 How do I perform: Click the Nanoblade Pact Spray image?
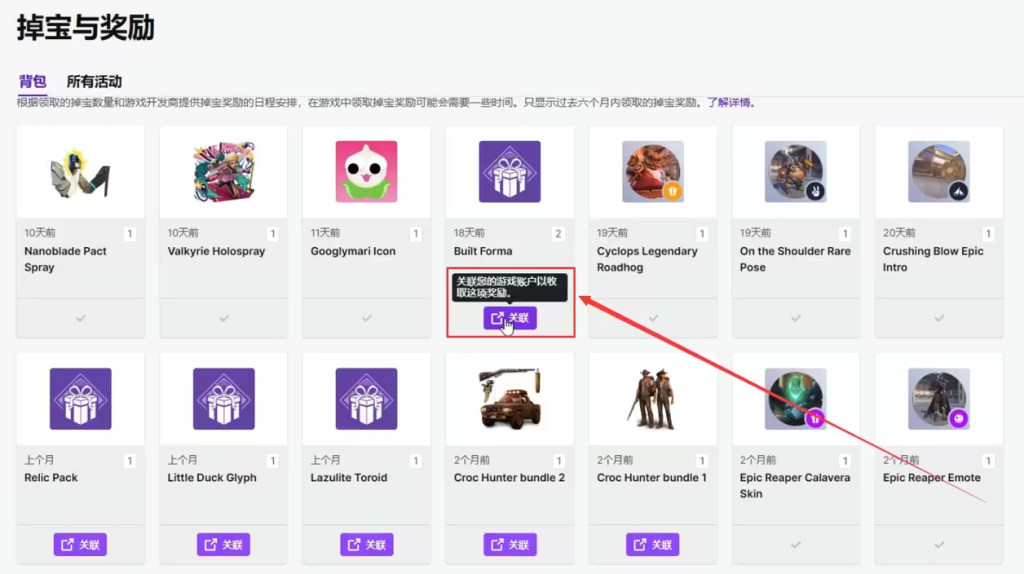(80, 172)
